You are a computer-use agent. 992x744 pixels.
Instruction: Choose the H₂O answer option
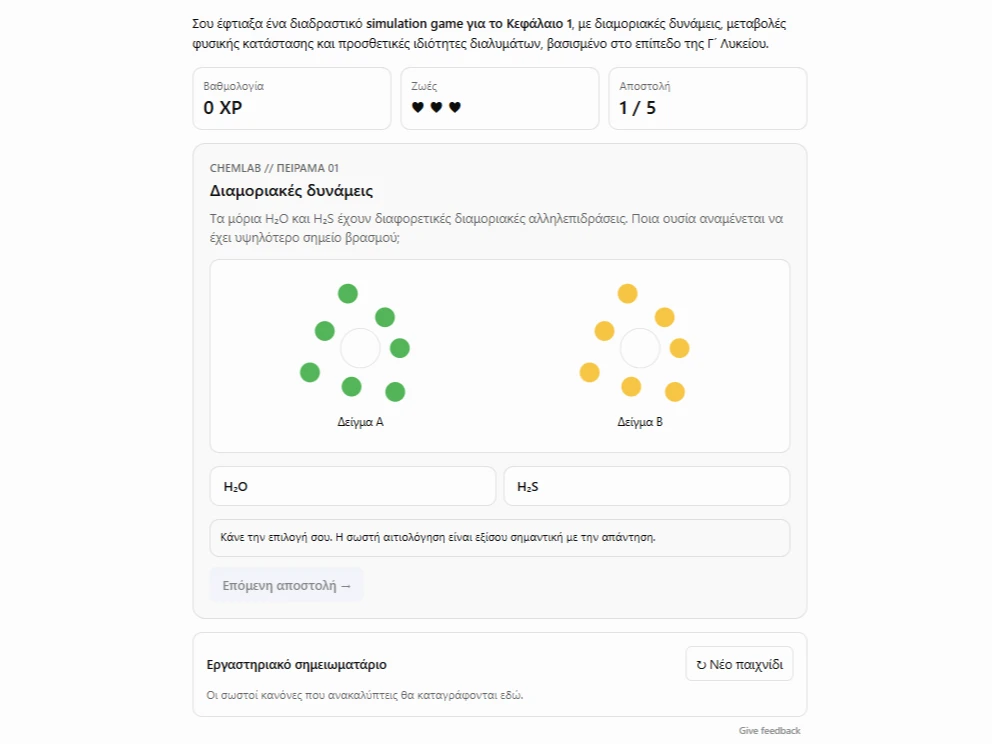352,486
